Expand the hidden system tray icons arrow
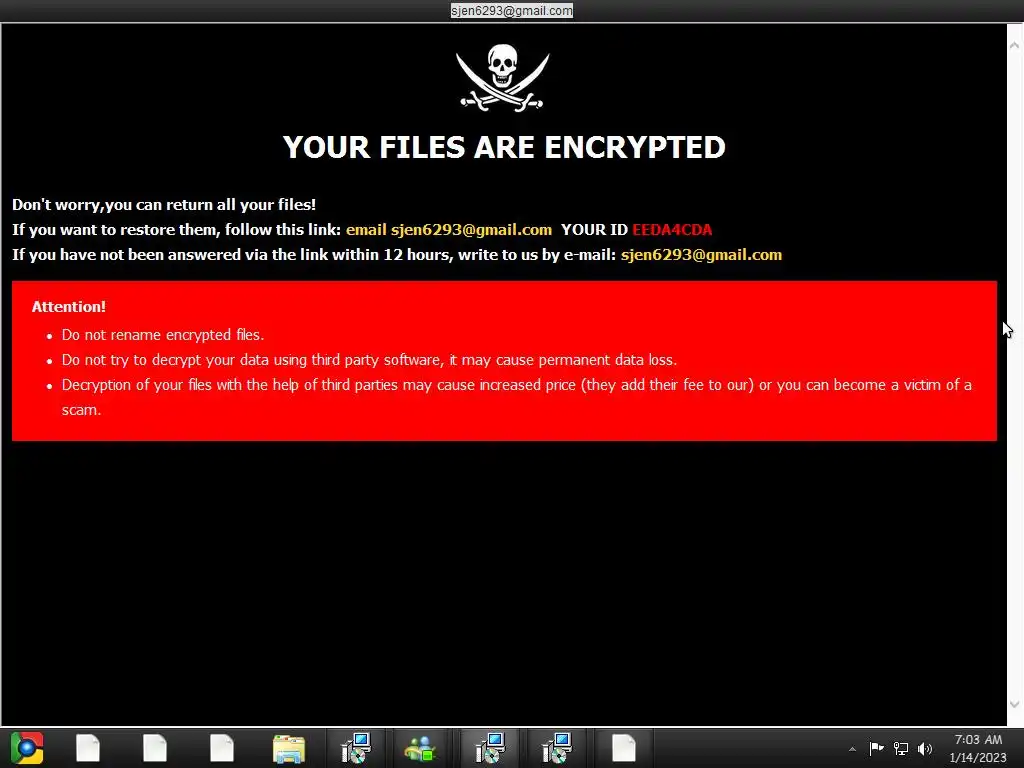Screen dimensions: 1024x768 (x=852, y=749)
